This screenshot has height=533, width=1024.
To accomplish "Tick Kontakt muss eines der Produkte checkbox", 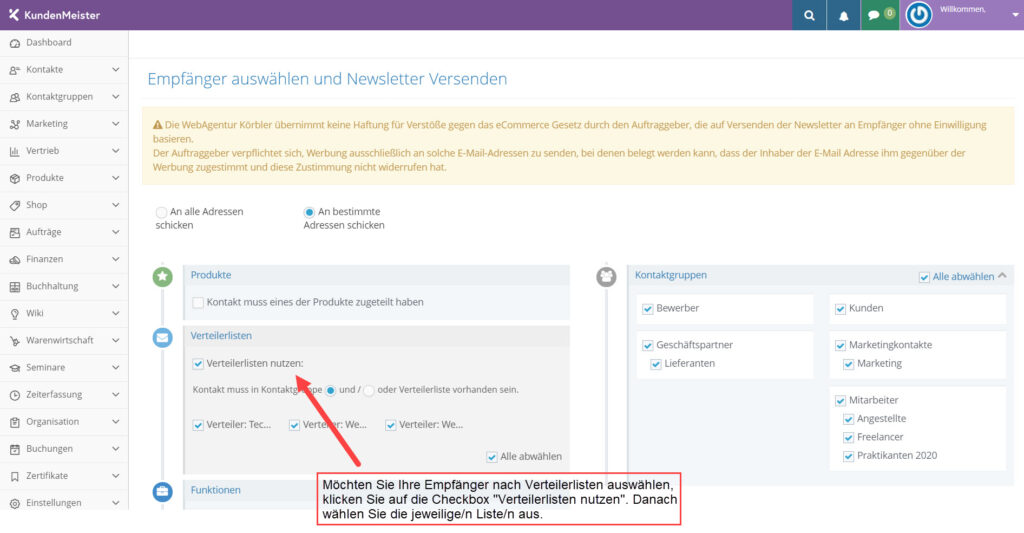I will click(198, 302).
